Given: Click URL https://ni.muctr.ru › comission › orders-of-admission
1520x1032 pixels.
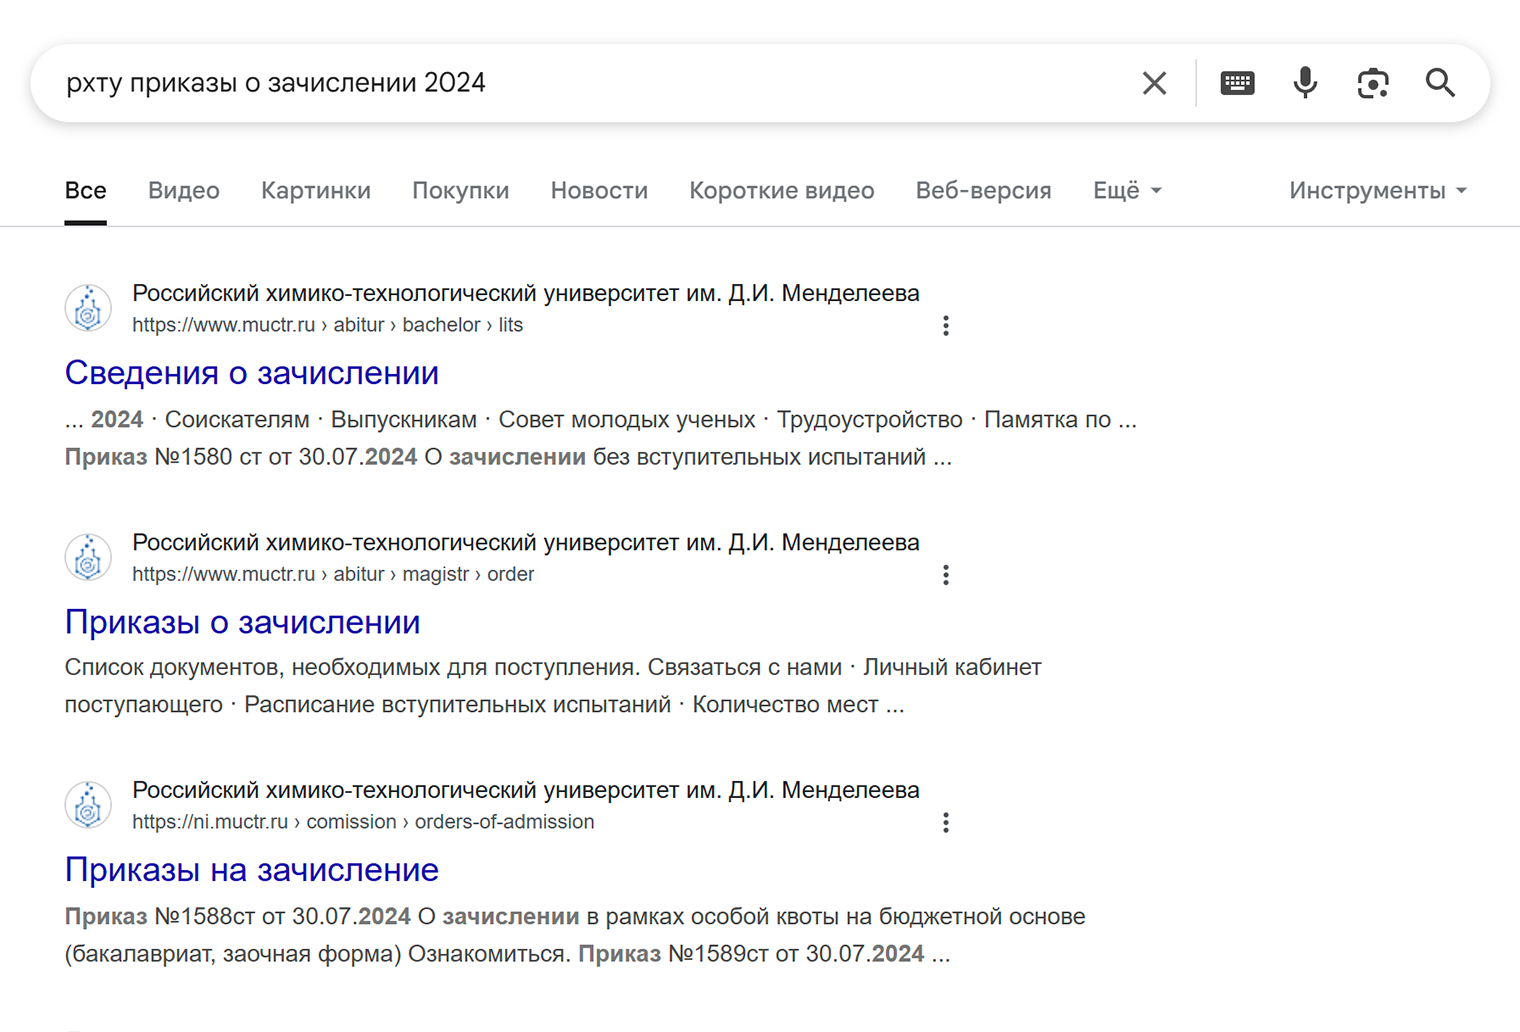Looking at the screenshot, I should click(x=363, y=822).
